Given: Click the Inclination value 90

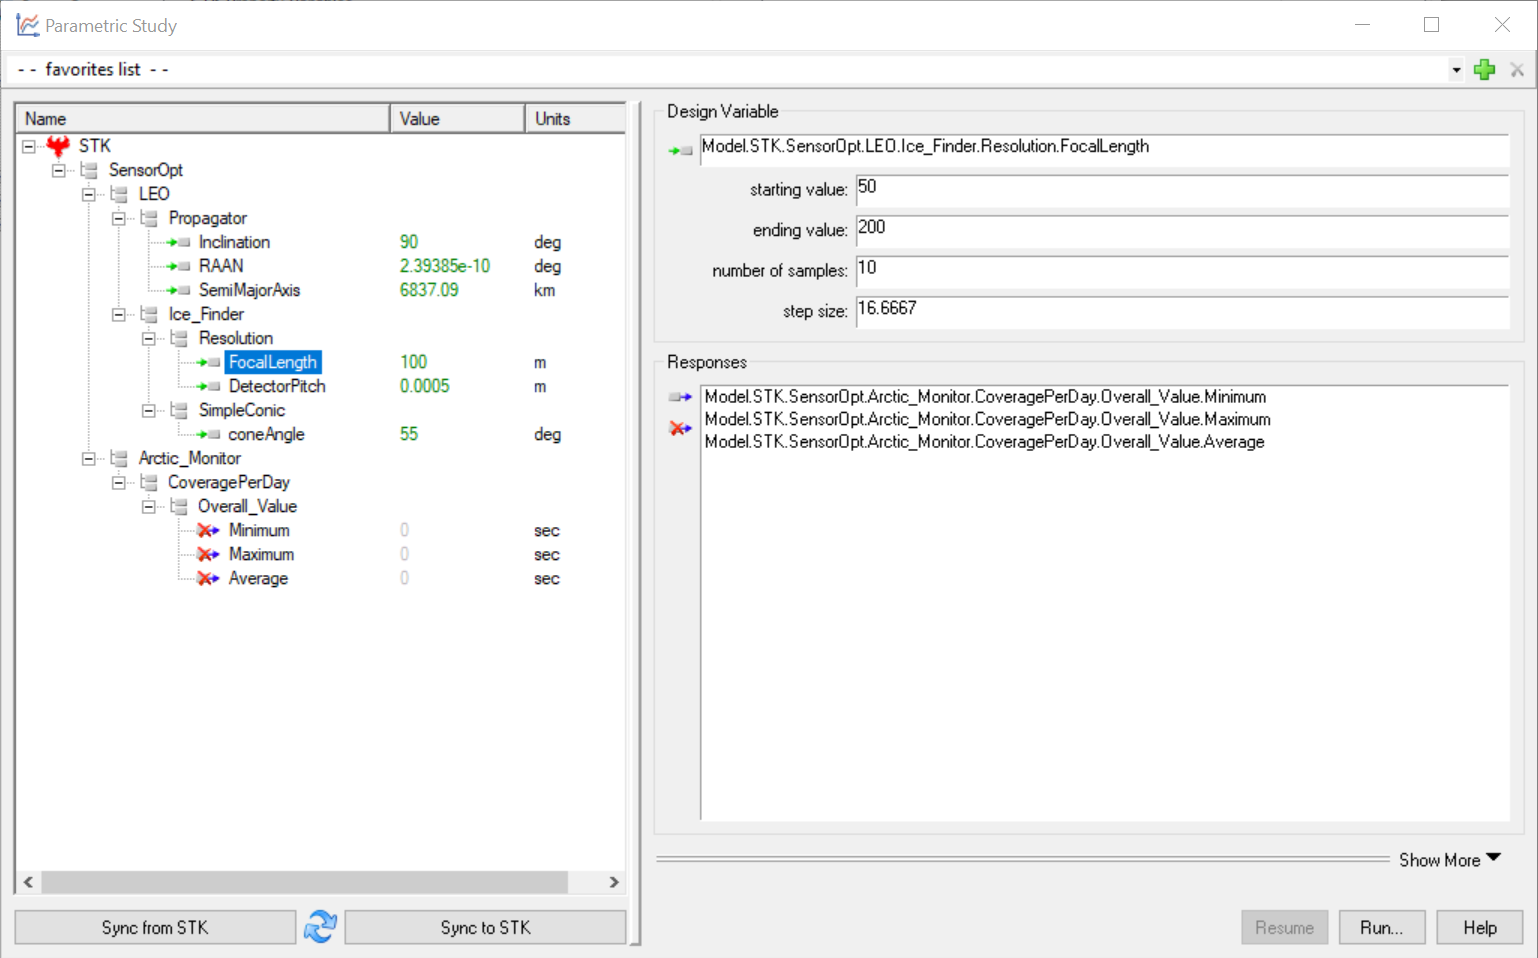Looking at the screenshot, I should point(409,242).
